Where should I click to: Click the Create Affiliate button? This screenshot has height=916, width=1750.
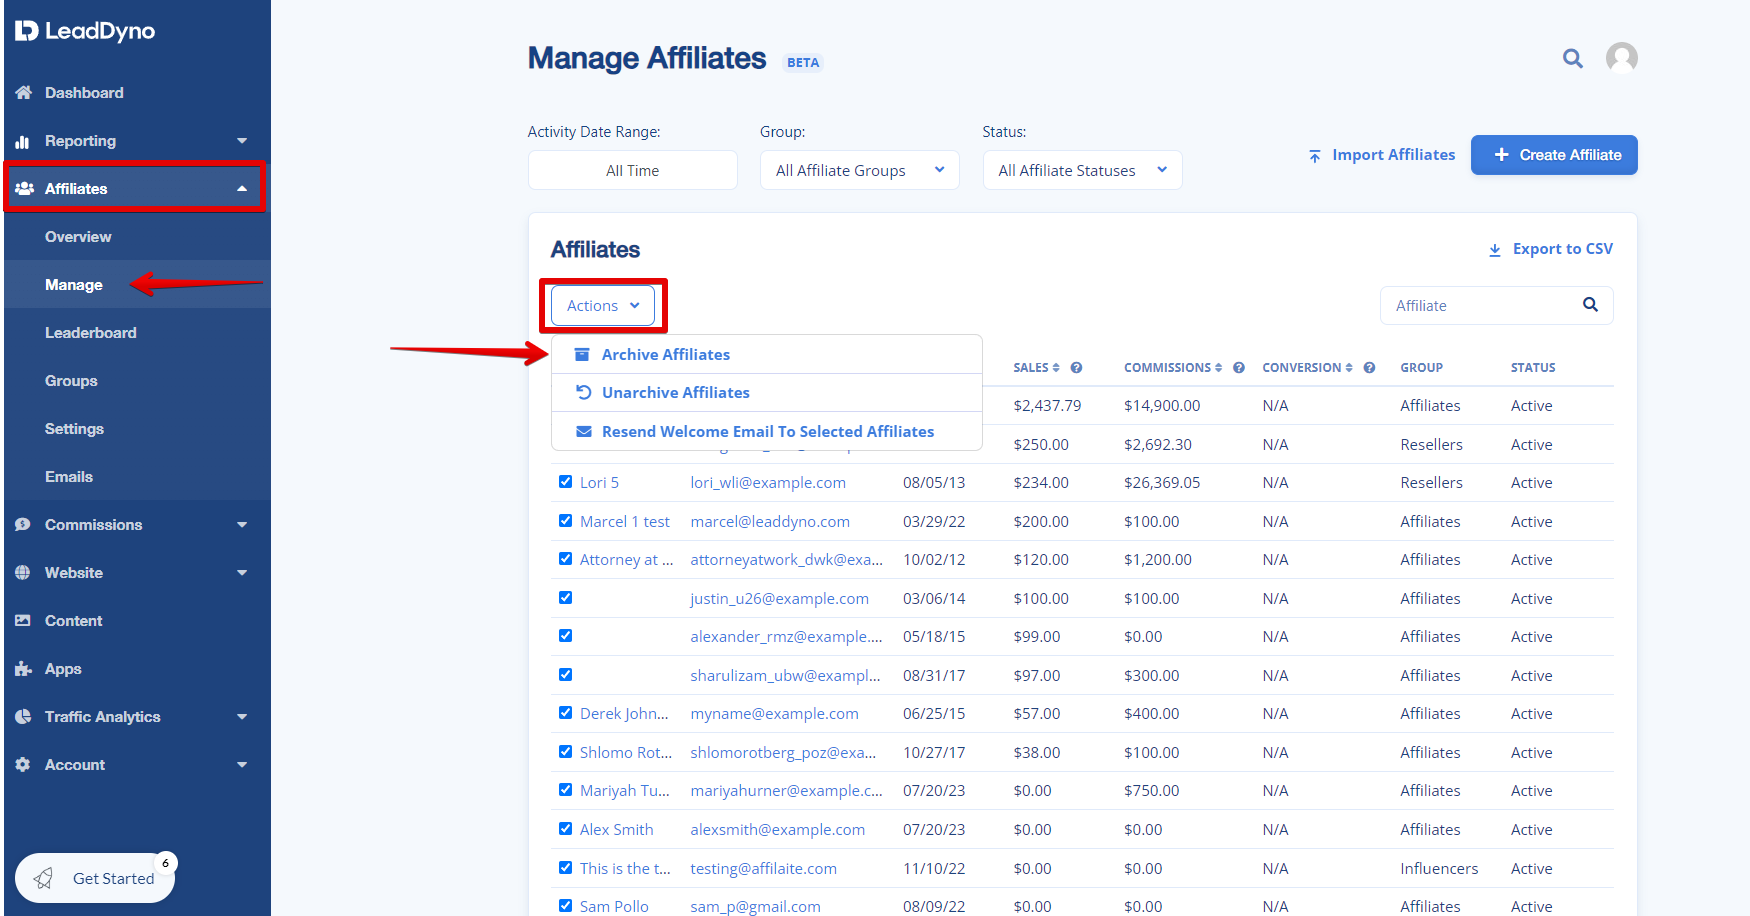click(x=1554, y=155)
